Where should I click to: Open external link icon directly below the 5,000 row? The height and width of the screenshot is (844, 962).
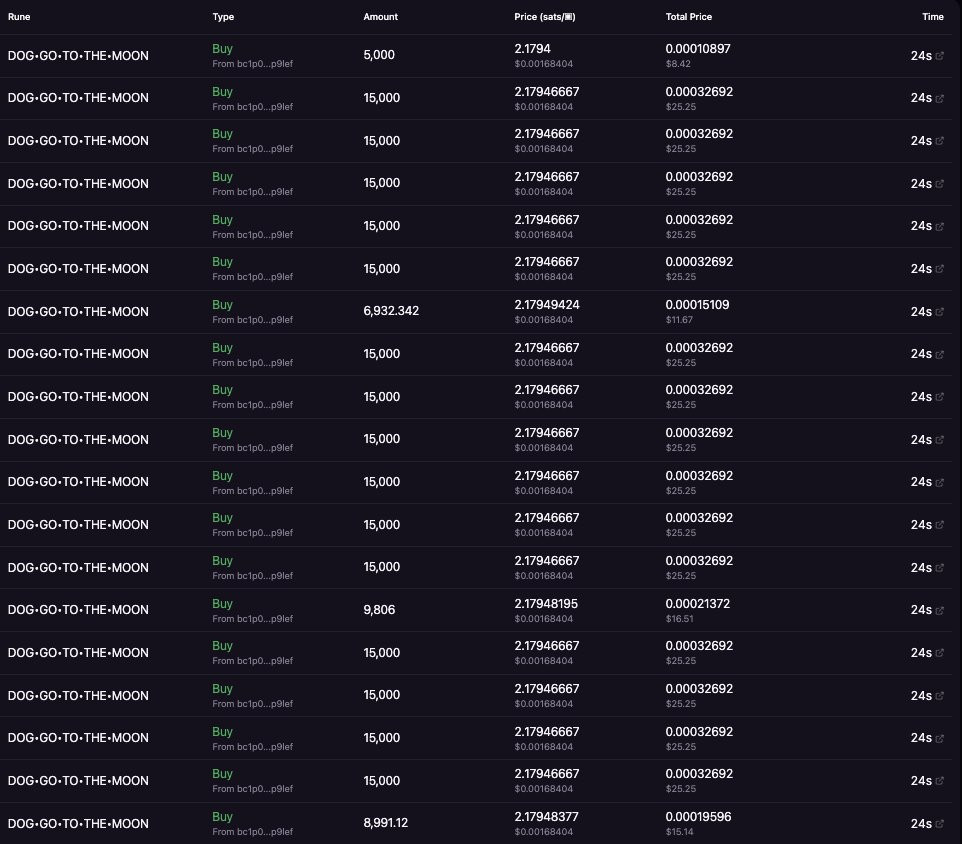point(939,98)
